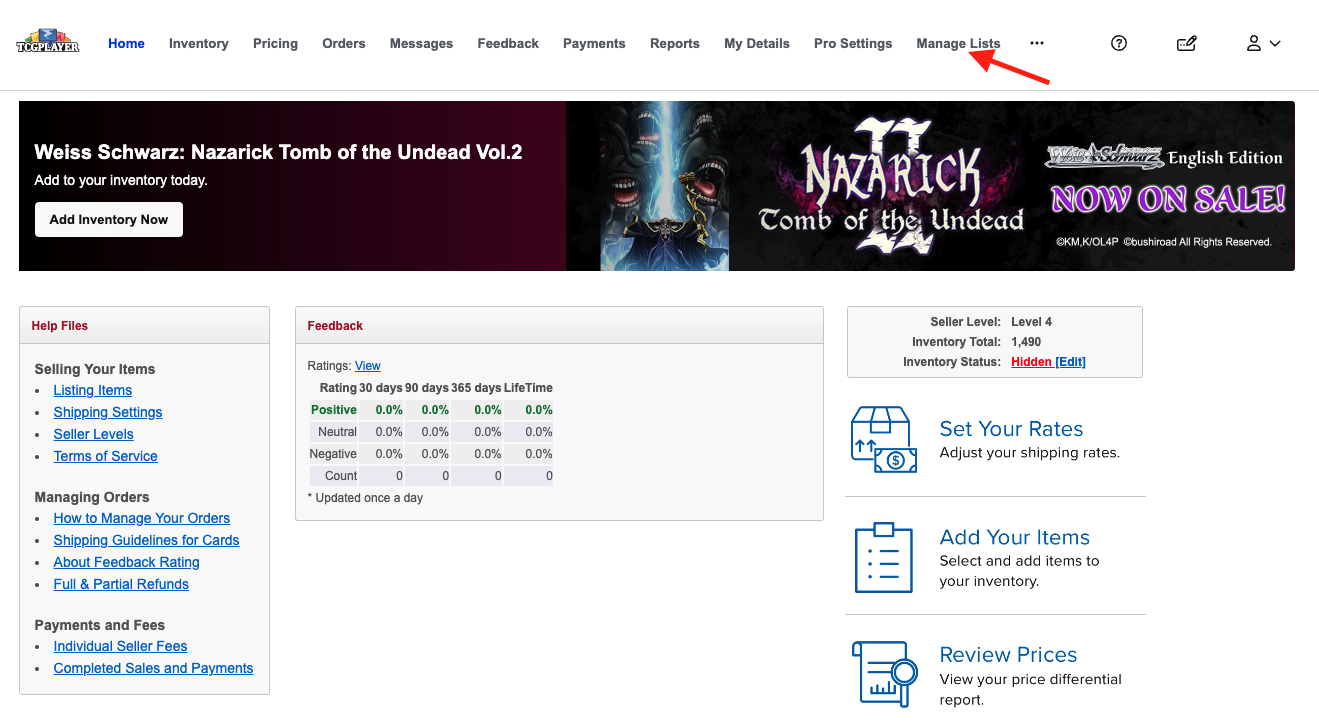The height and width of the screenshot is (725, 1319).
Task: Open the Seller Levels help link
Action: [94, 434]
